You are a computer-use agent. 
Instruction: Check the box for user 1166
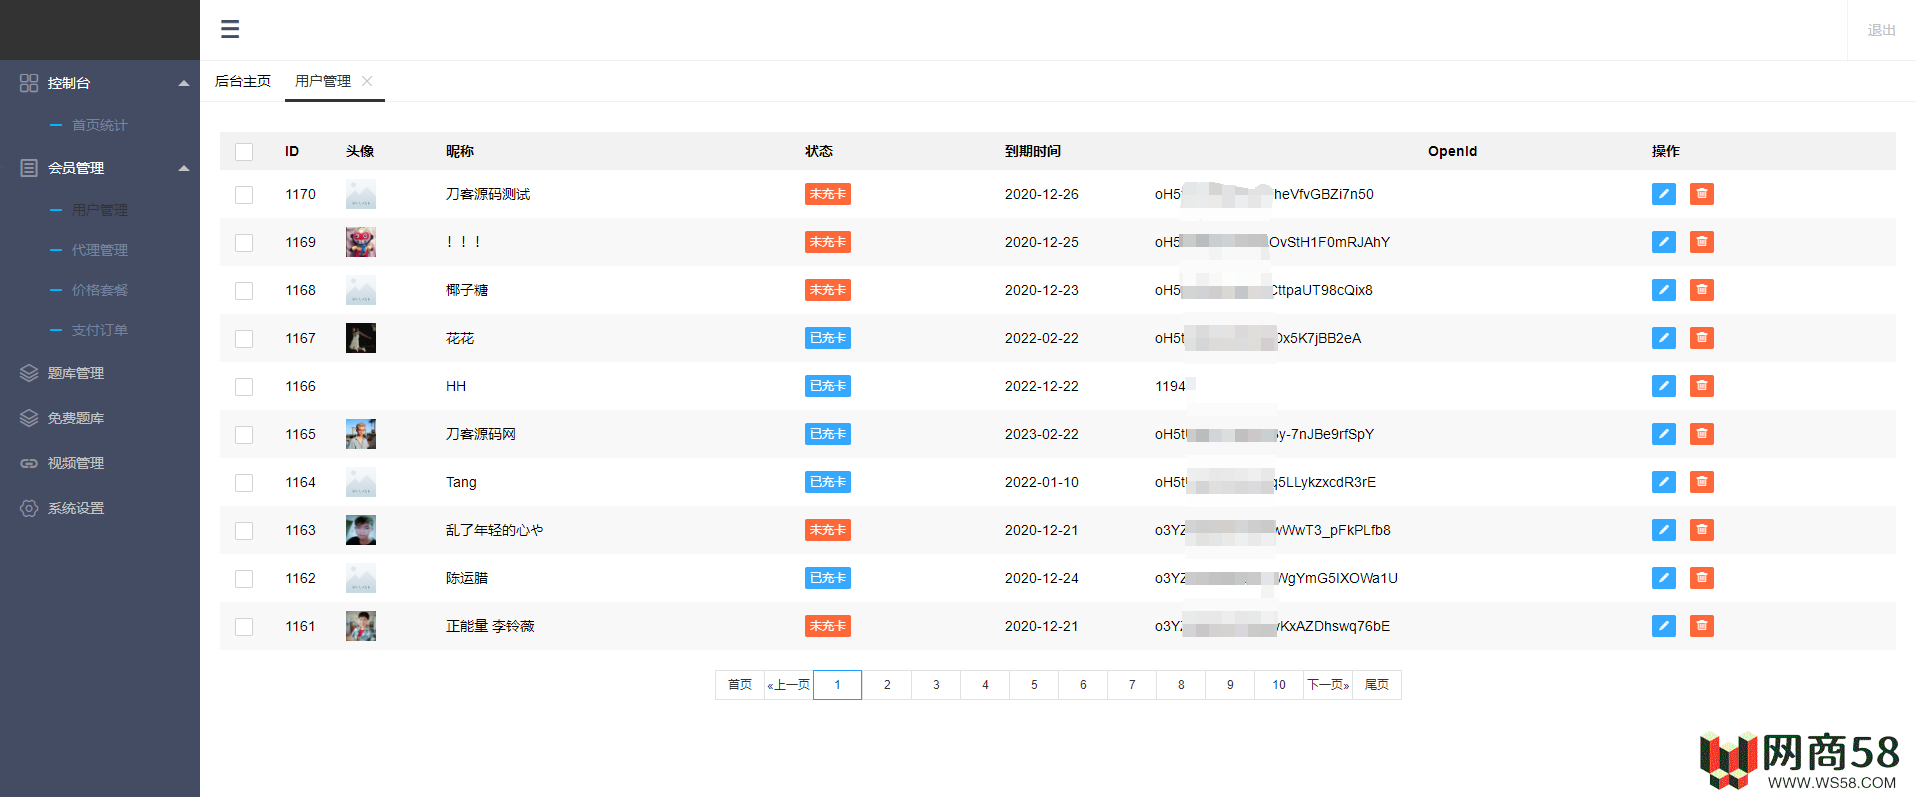(x=244, y=387)
